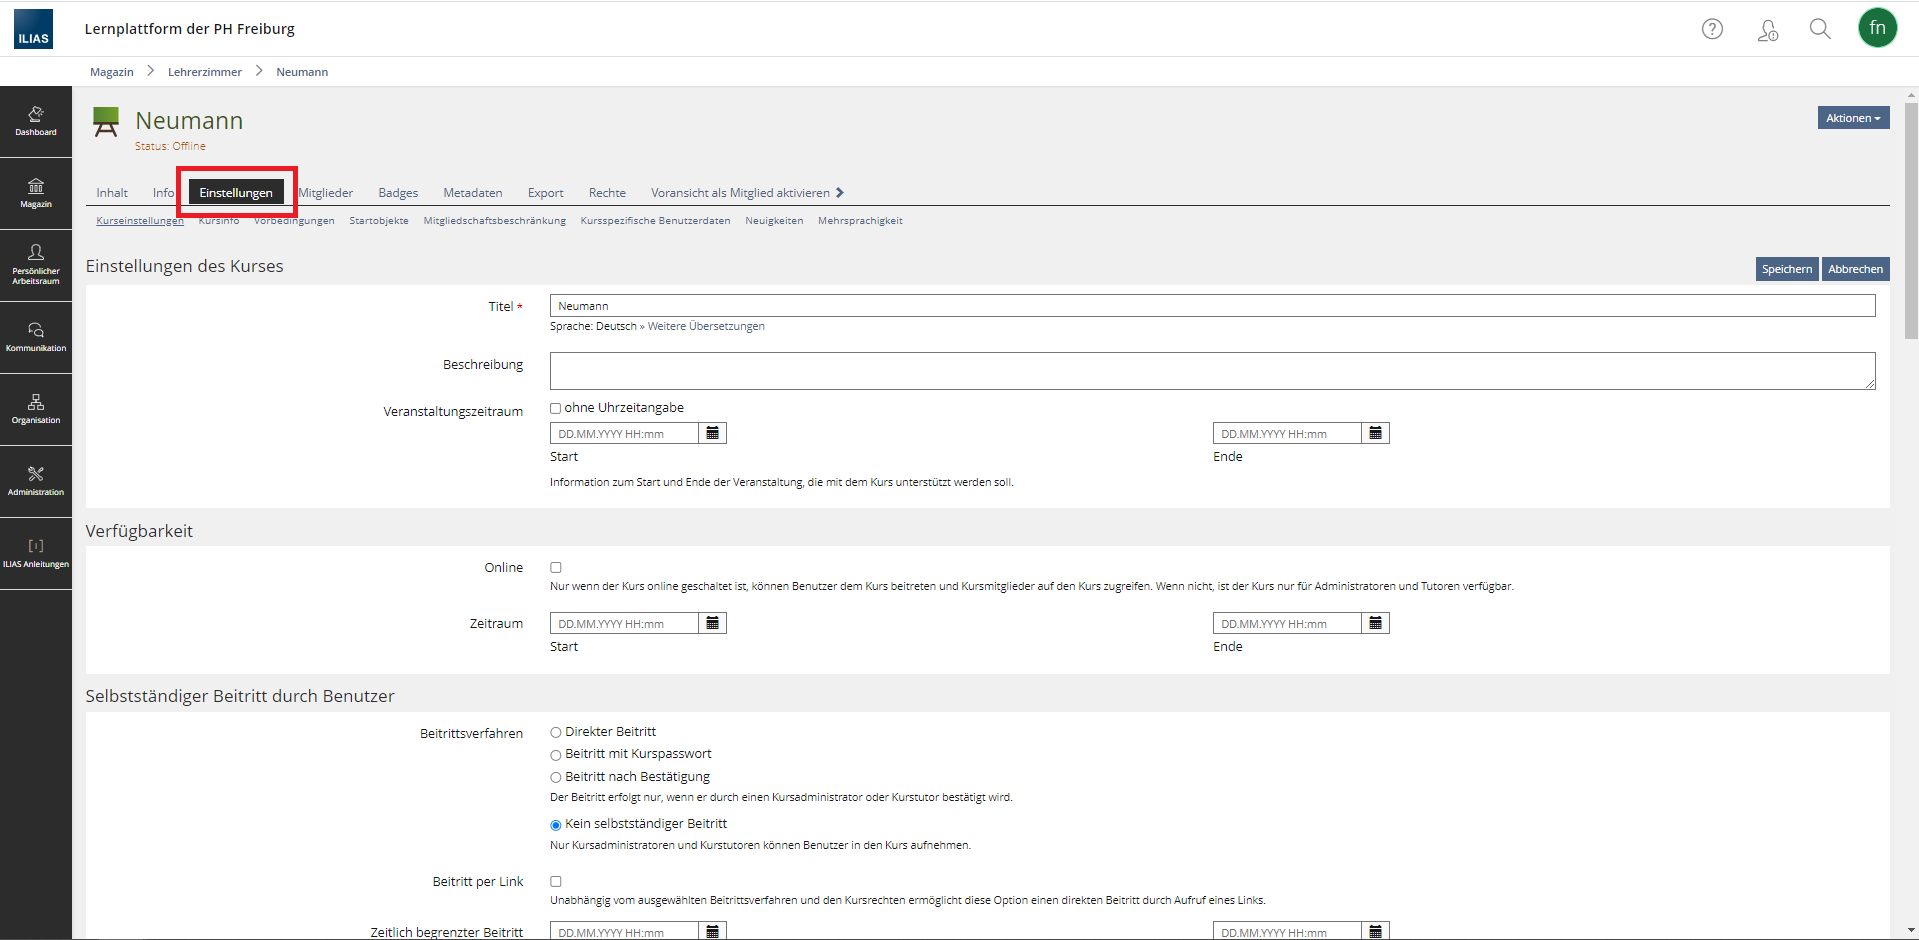Open calendar picker for Verfügbarkeit Zeitraum Ende

pos(1376,623)
